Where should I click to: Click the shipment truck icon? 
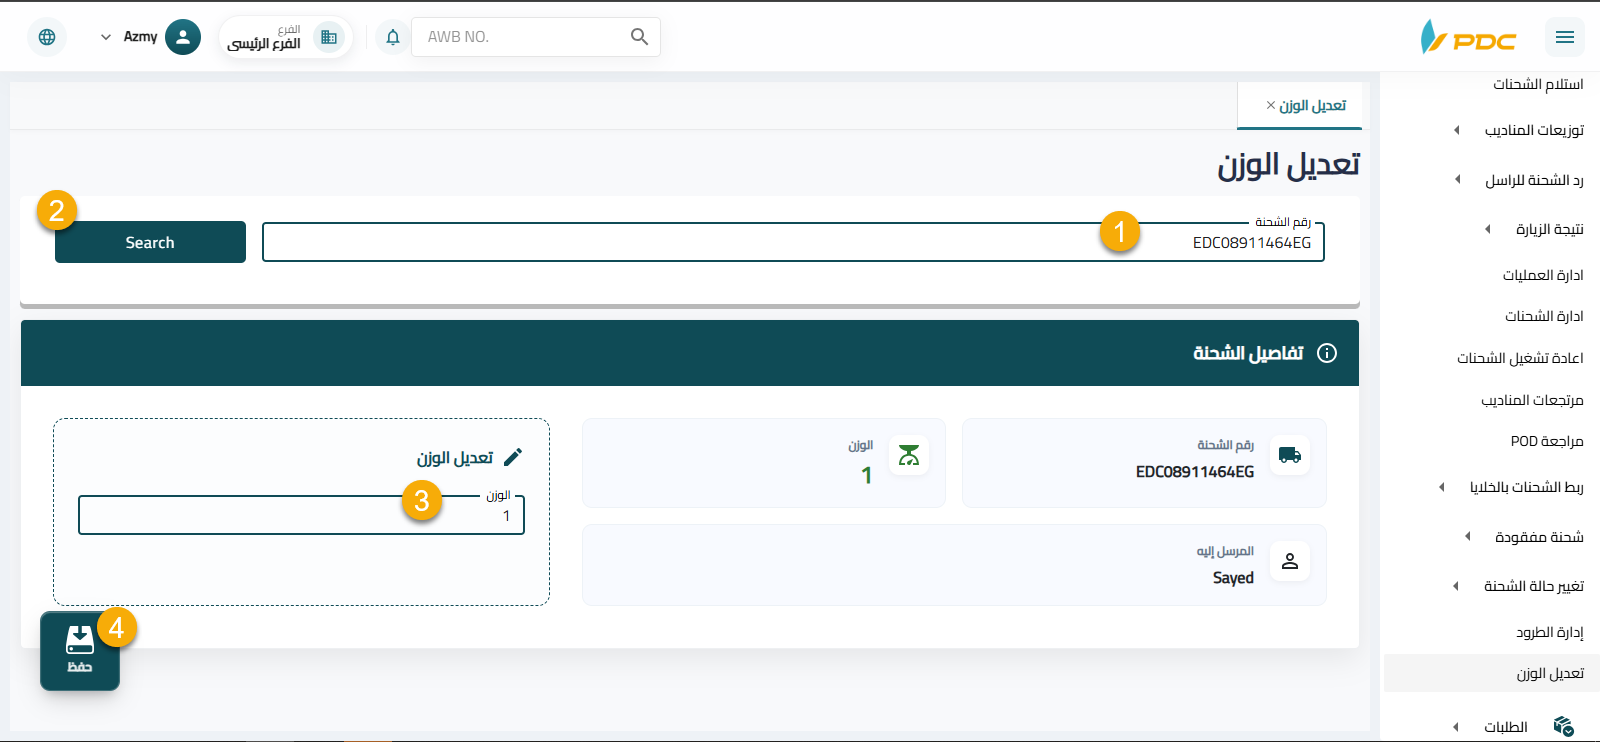click(1290, 455)
